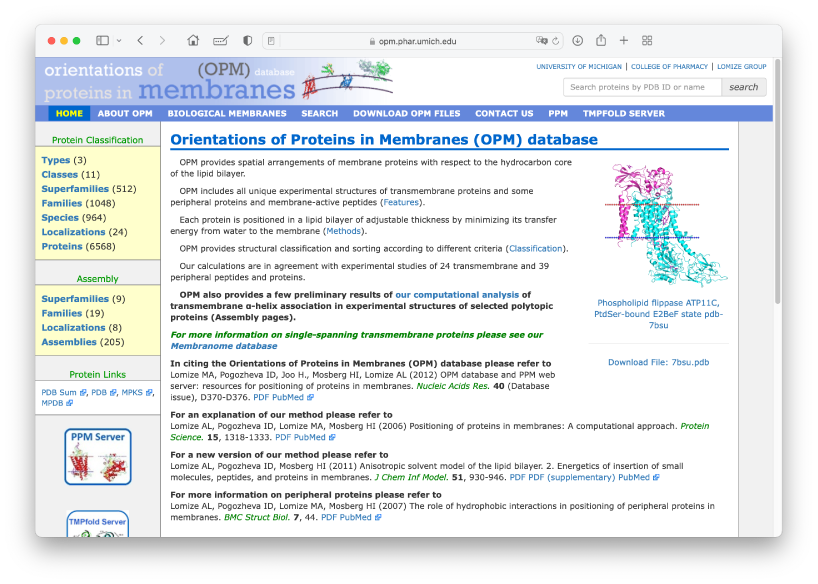Open the share menu icon

click(x=601, y=40)
